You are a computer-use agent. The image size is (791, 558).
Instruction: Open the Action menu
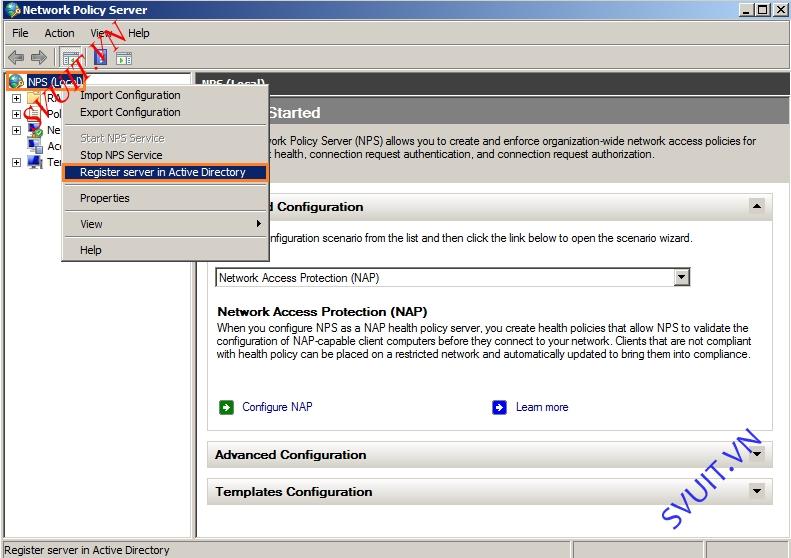coord(60,33)
